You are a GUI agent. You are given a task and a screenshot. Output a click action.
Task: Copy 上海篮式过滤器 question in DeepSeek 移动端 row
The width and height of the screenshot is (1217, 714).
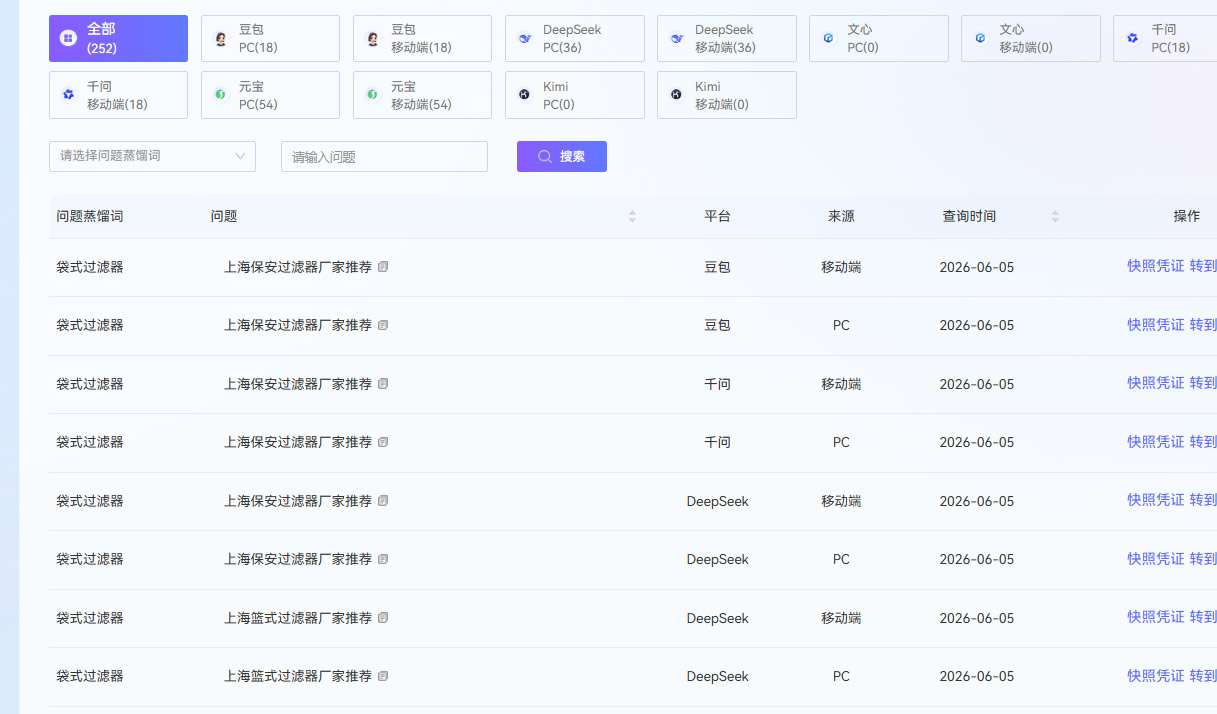383,618
